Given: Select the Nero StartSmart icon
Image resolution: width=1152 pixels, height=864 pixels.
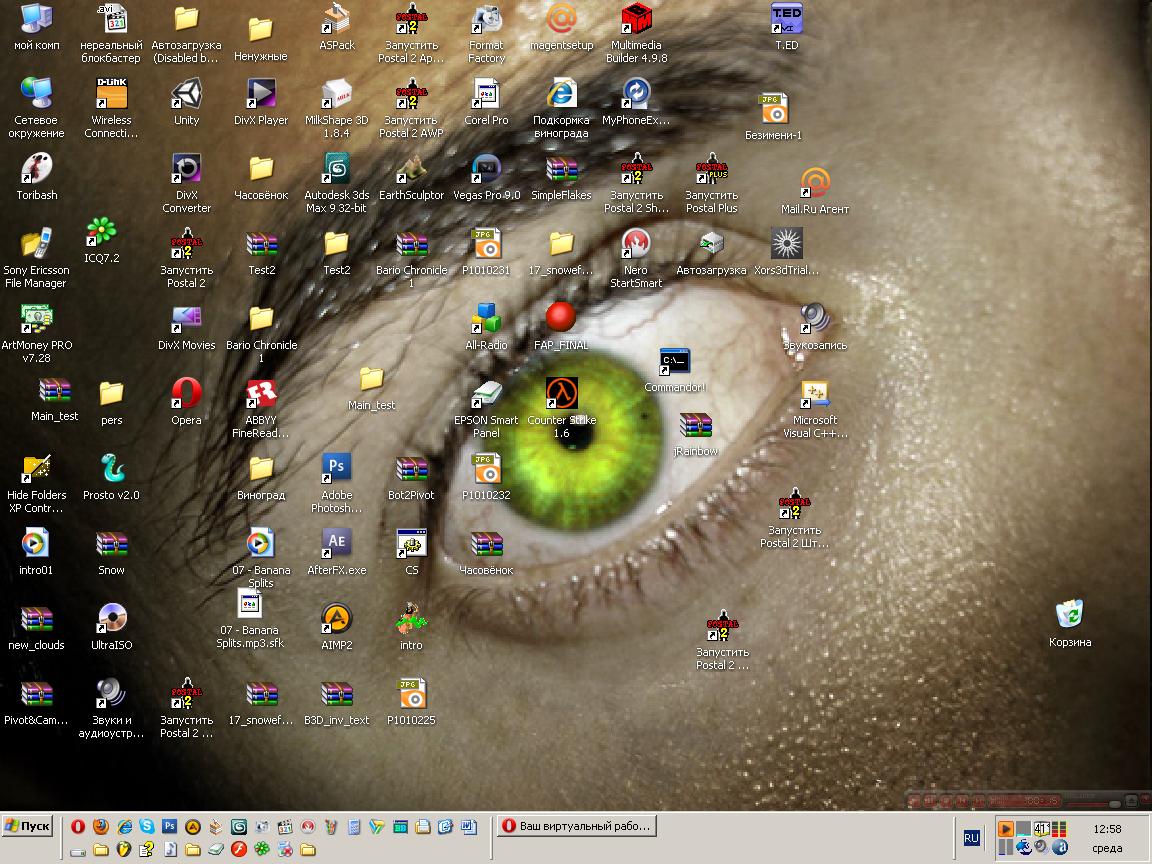Looking at the screenshot, I should tap(636, 246).
